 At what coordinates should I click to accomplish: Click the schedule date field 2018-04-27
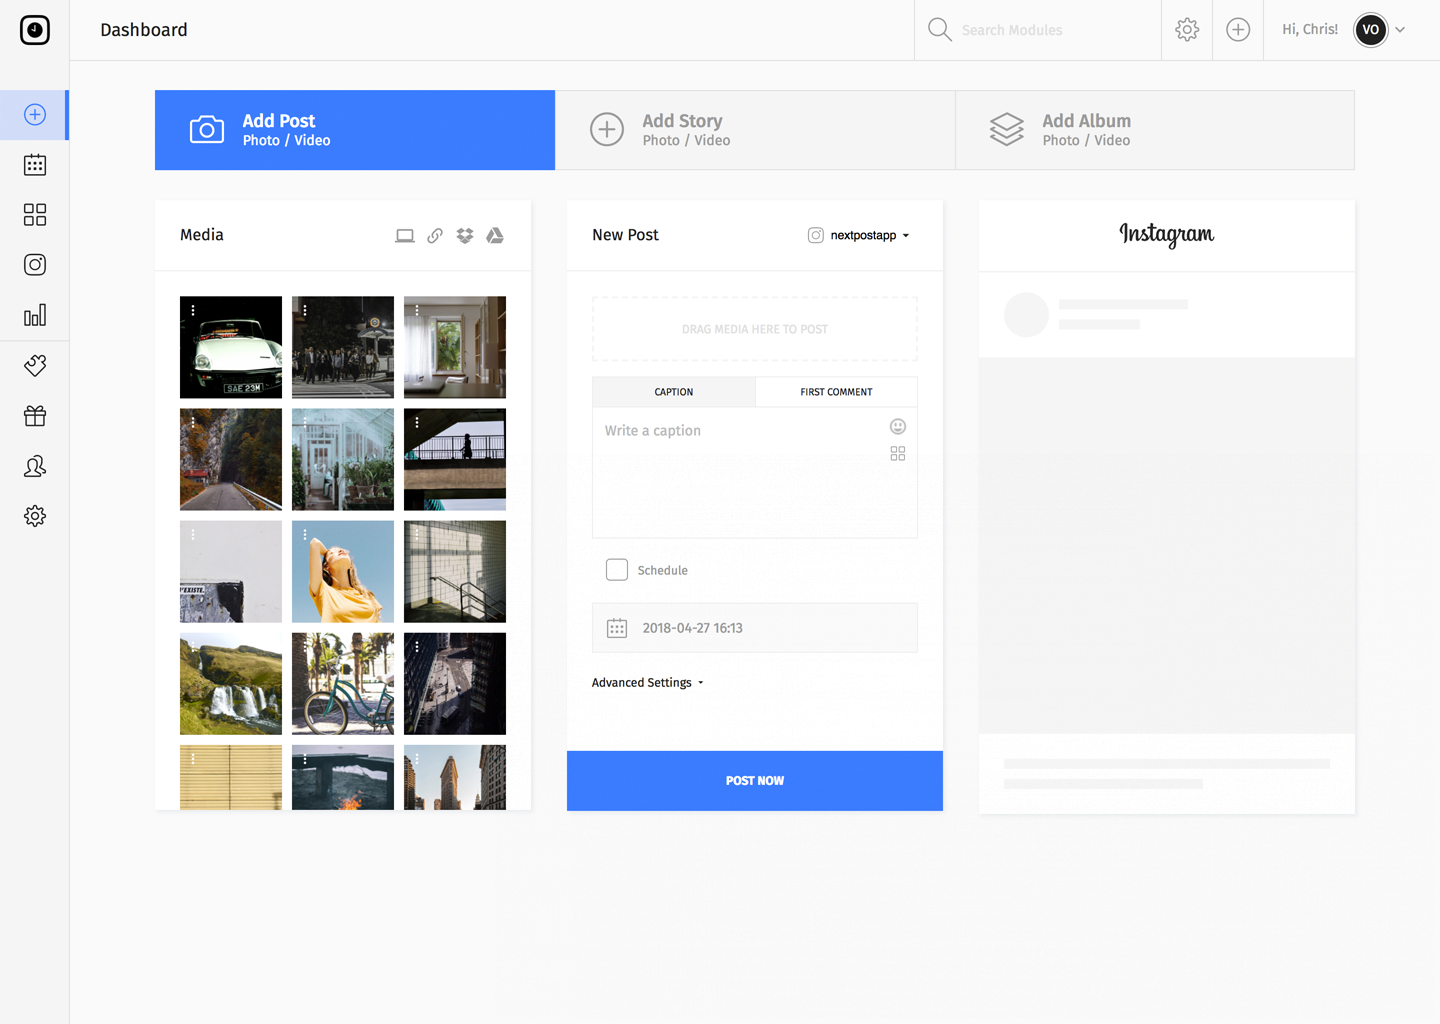pos(755,628)
